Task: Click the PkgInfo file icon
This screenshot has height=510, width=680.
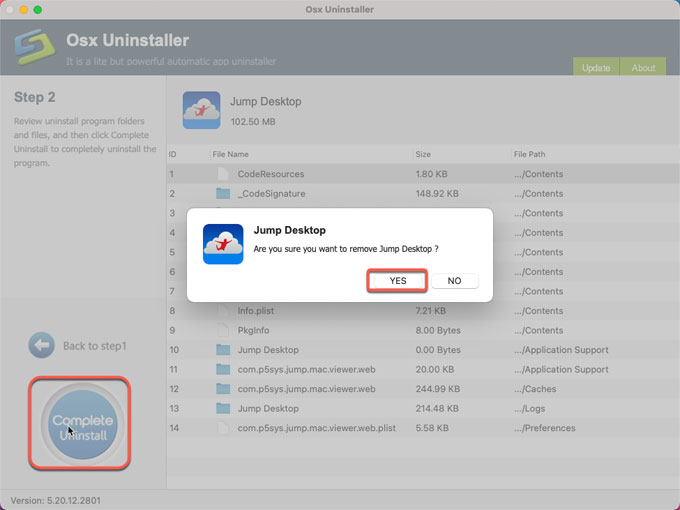Action: [x=223, y=331]
